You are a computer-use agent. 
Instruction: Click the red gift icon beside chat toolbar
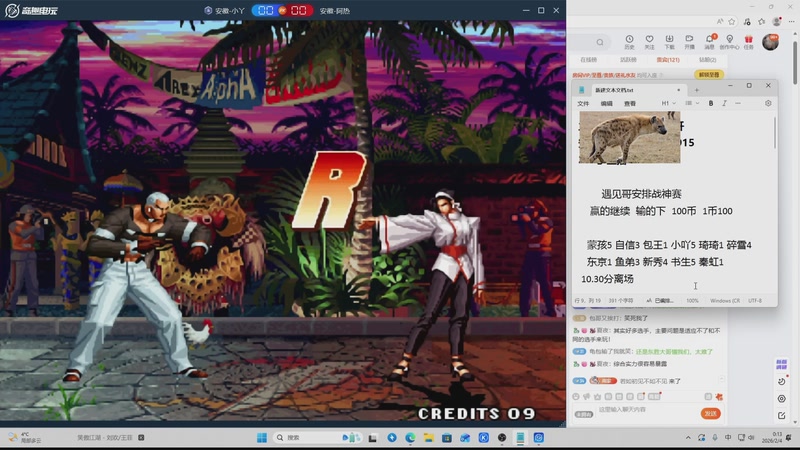click(719, 396)
